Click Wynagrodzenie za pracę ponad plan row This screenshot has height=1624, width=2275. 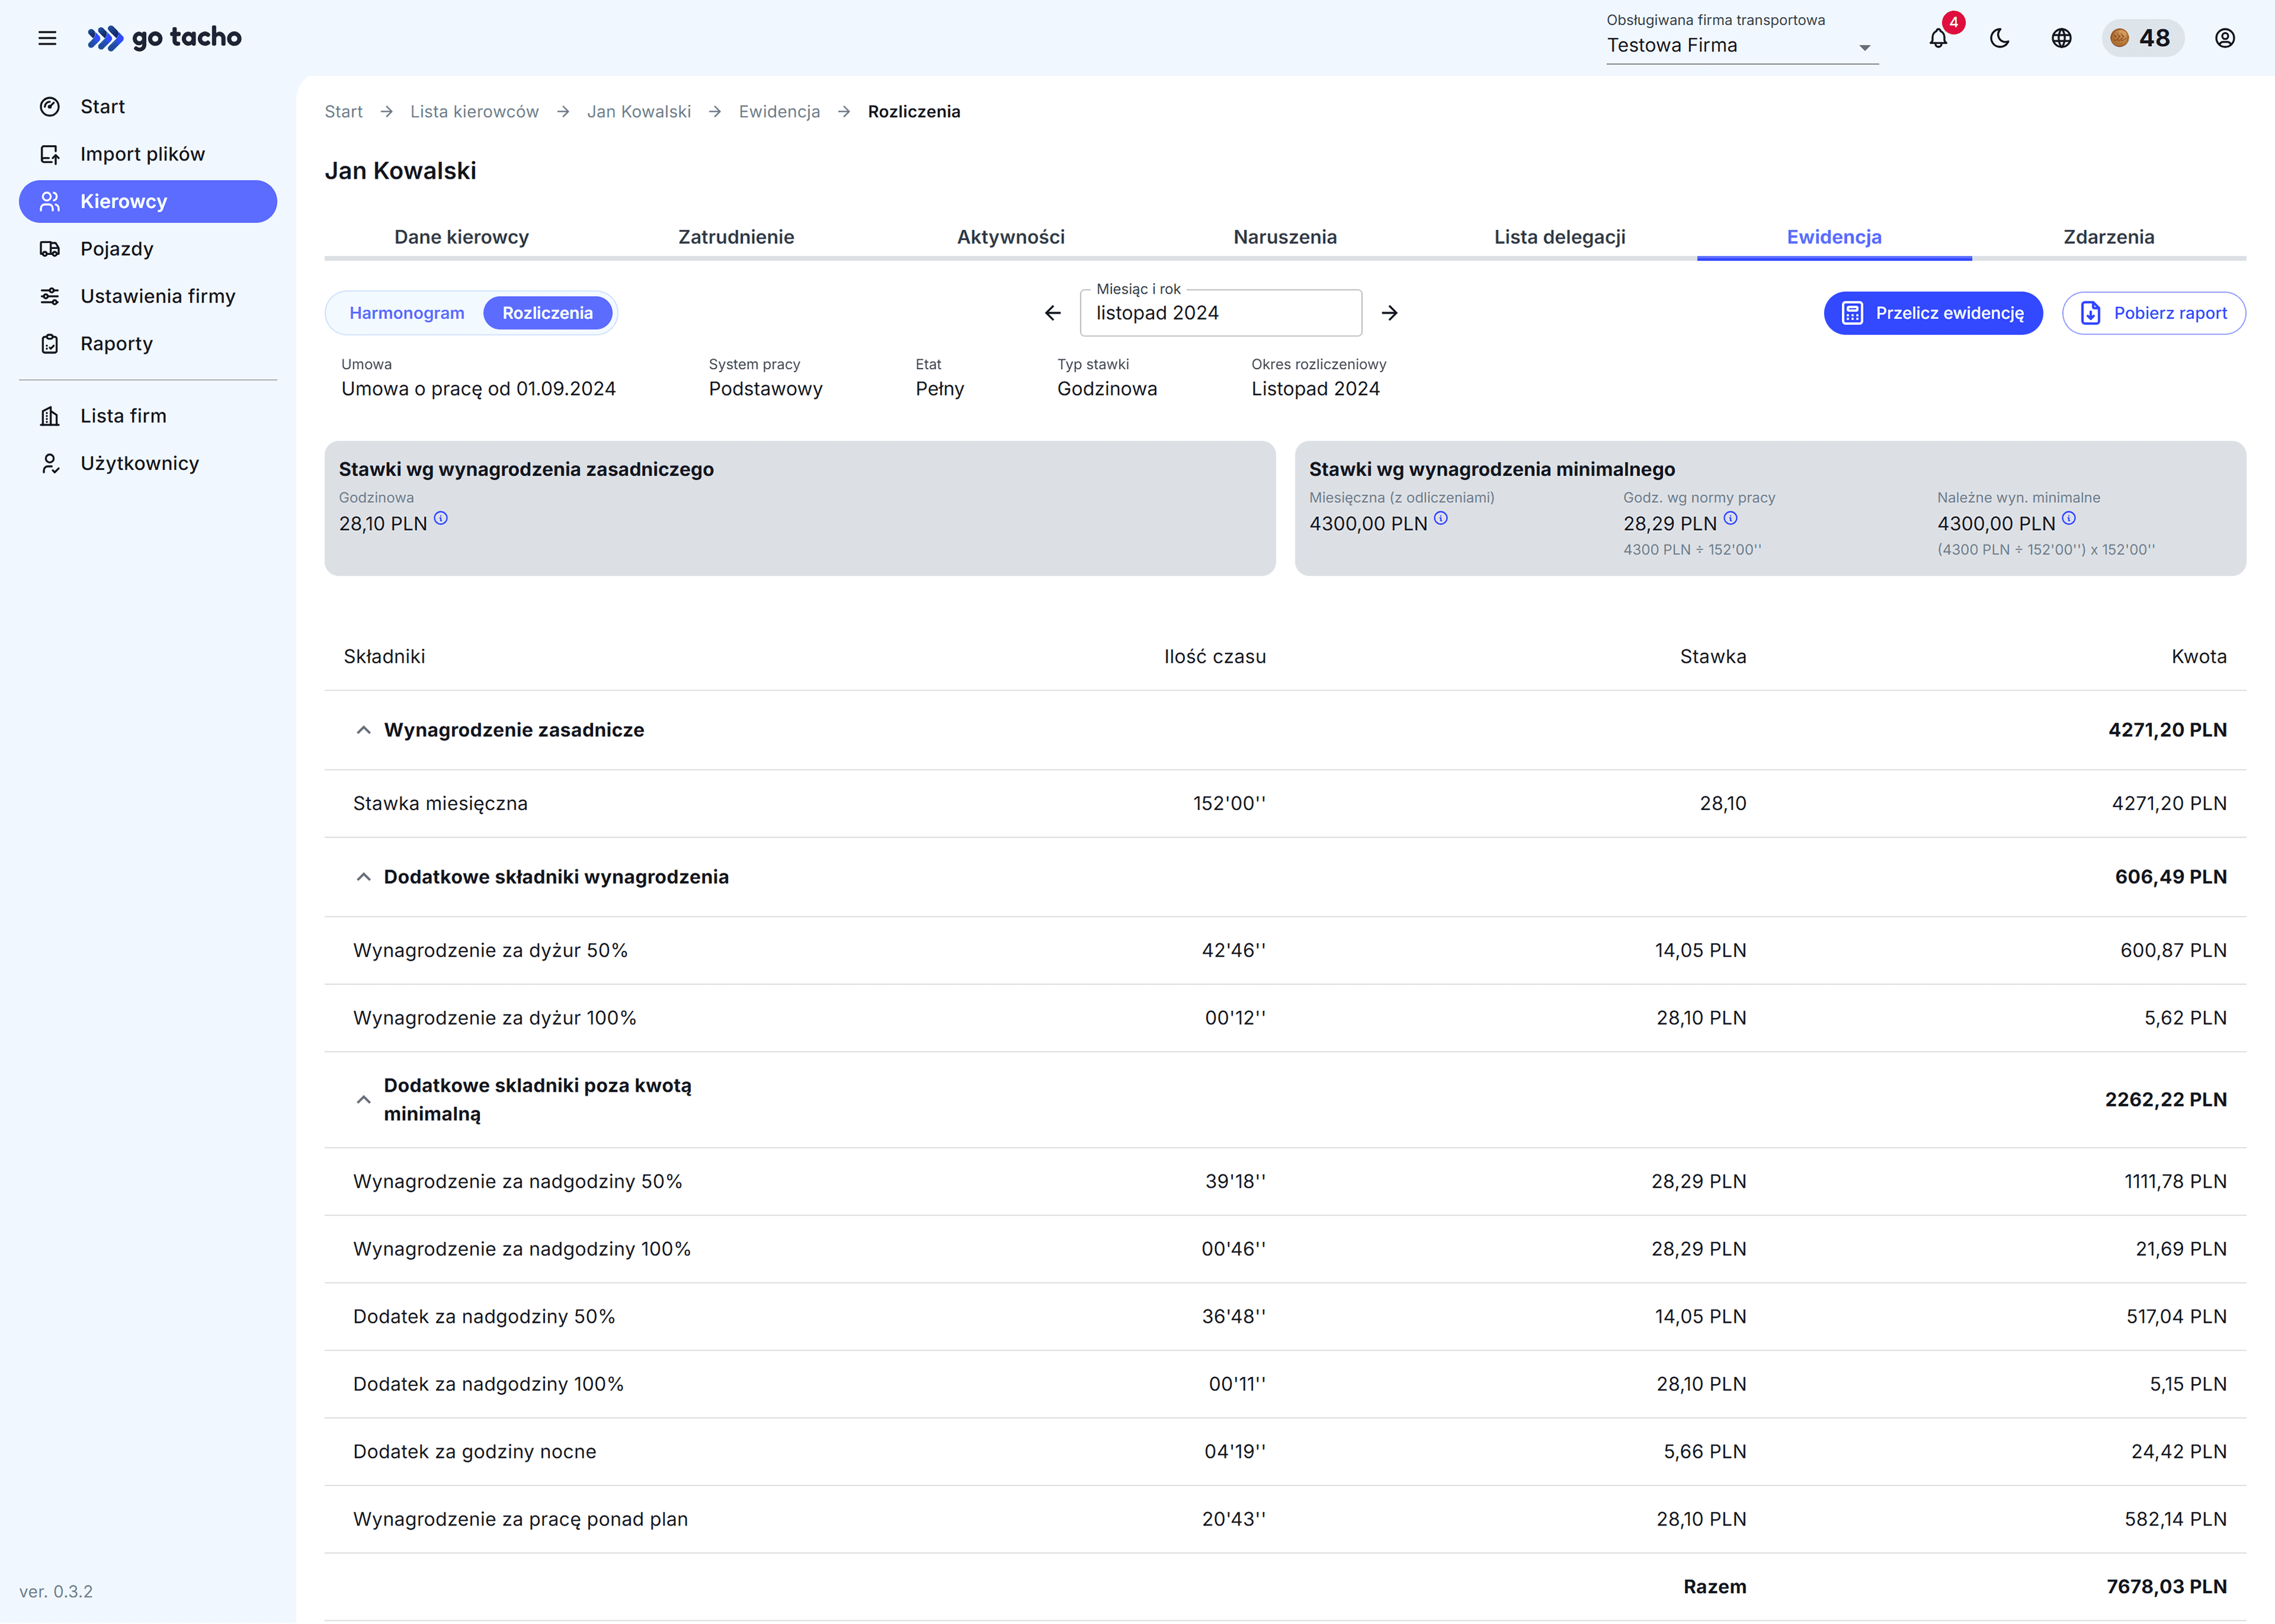1285,1519
